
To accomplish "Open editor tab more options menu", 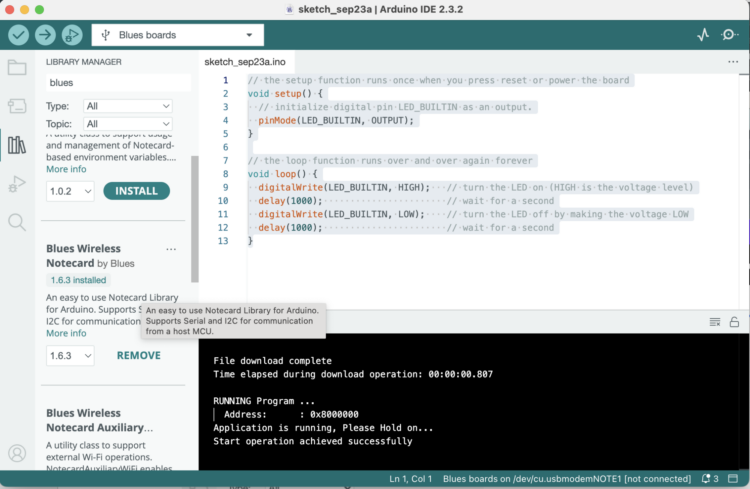I will [x=733, y=62].
